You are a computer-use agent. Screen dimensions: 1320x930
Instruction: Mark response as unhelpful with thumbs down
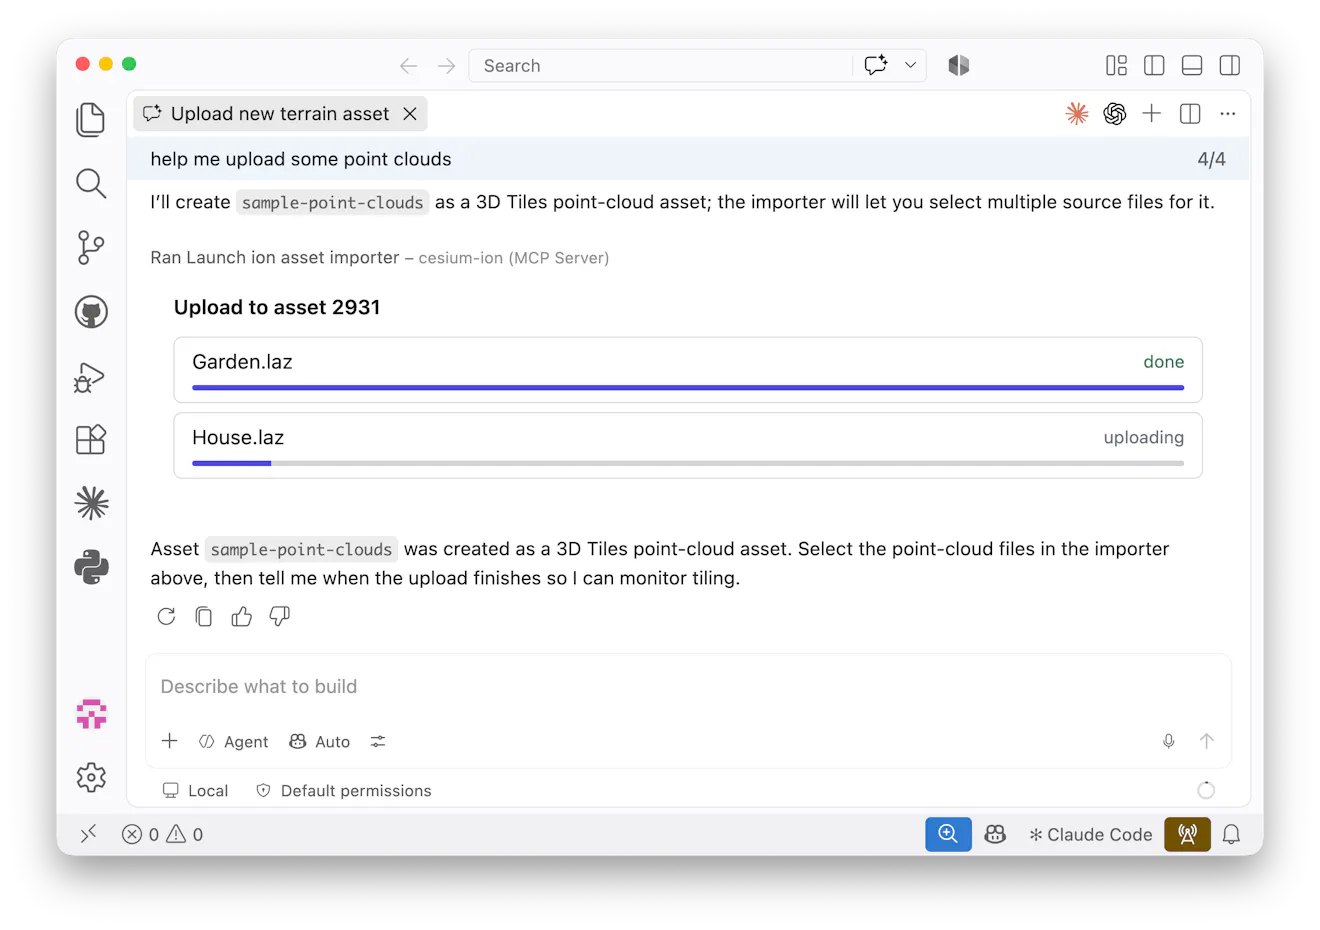pyautogui.click(x=280, y=616)
